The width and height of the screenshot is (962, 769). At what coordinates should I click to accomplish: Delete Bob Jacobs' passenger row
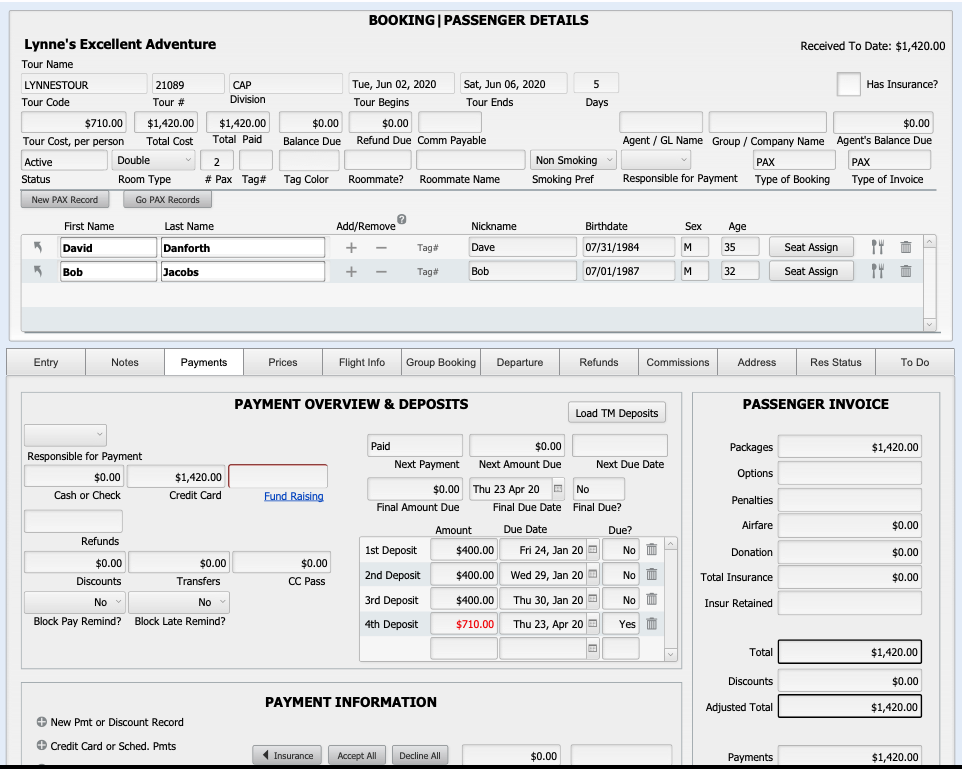coord(906,271)
